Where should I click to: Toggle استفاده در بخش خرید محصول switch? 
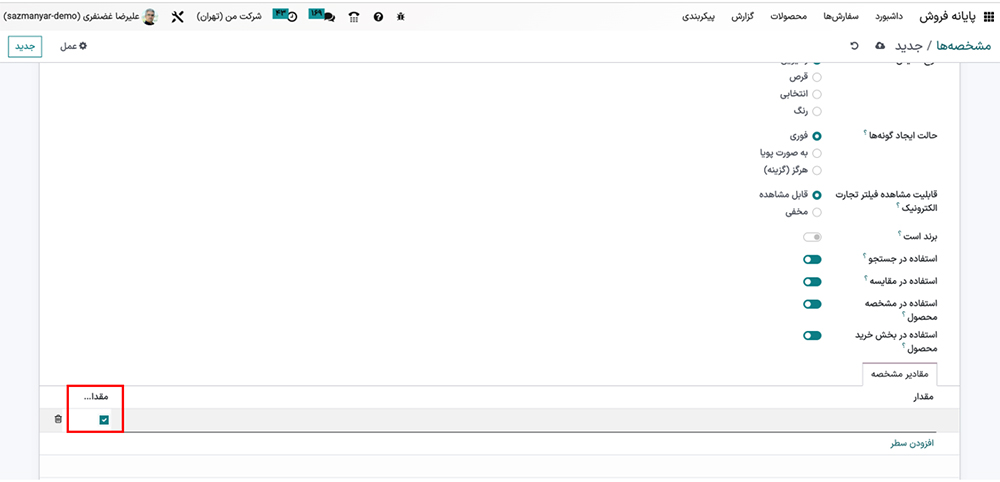(x=812, y=335)
